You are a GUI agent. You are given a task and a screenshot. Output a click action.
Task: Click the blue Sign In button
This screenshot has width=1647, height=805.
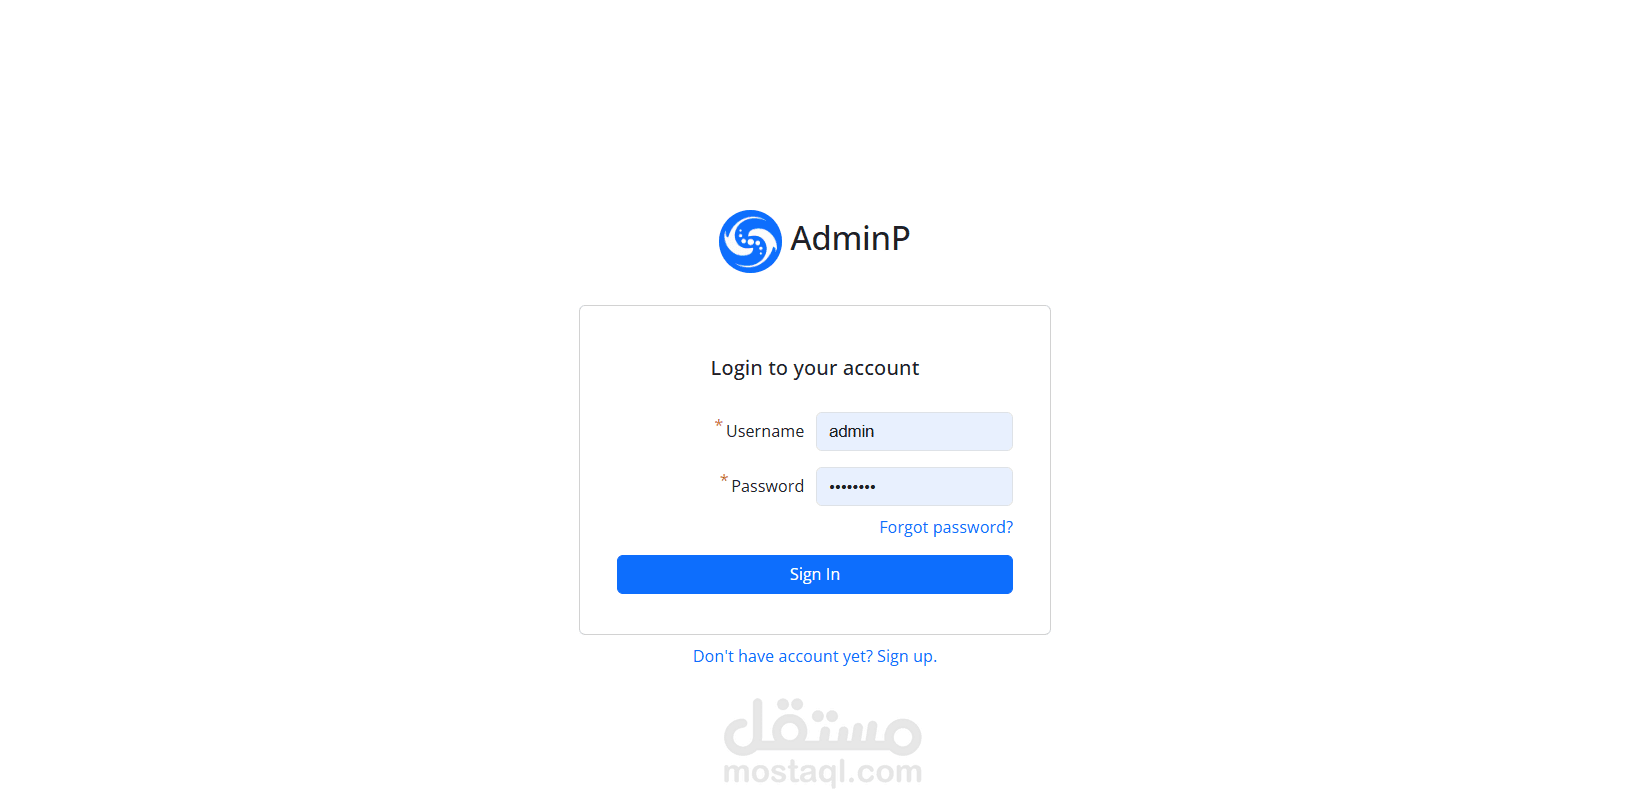814,574
